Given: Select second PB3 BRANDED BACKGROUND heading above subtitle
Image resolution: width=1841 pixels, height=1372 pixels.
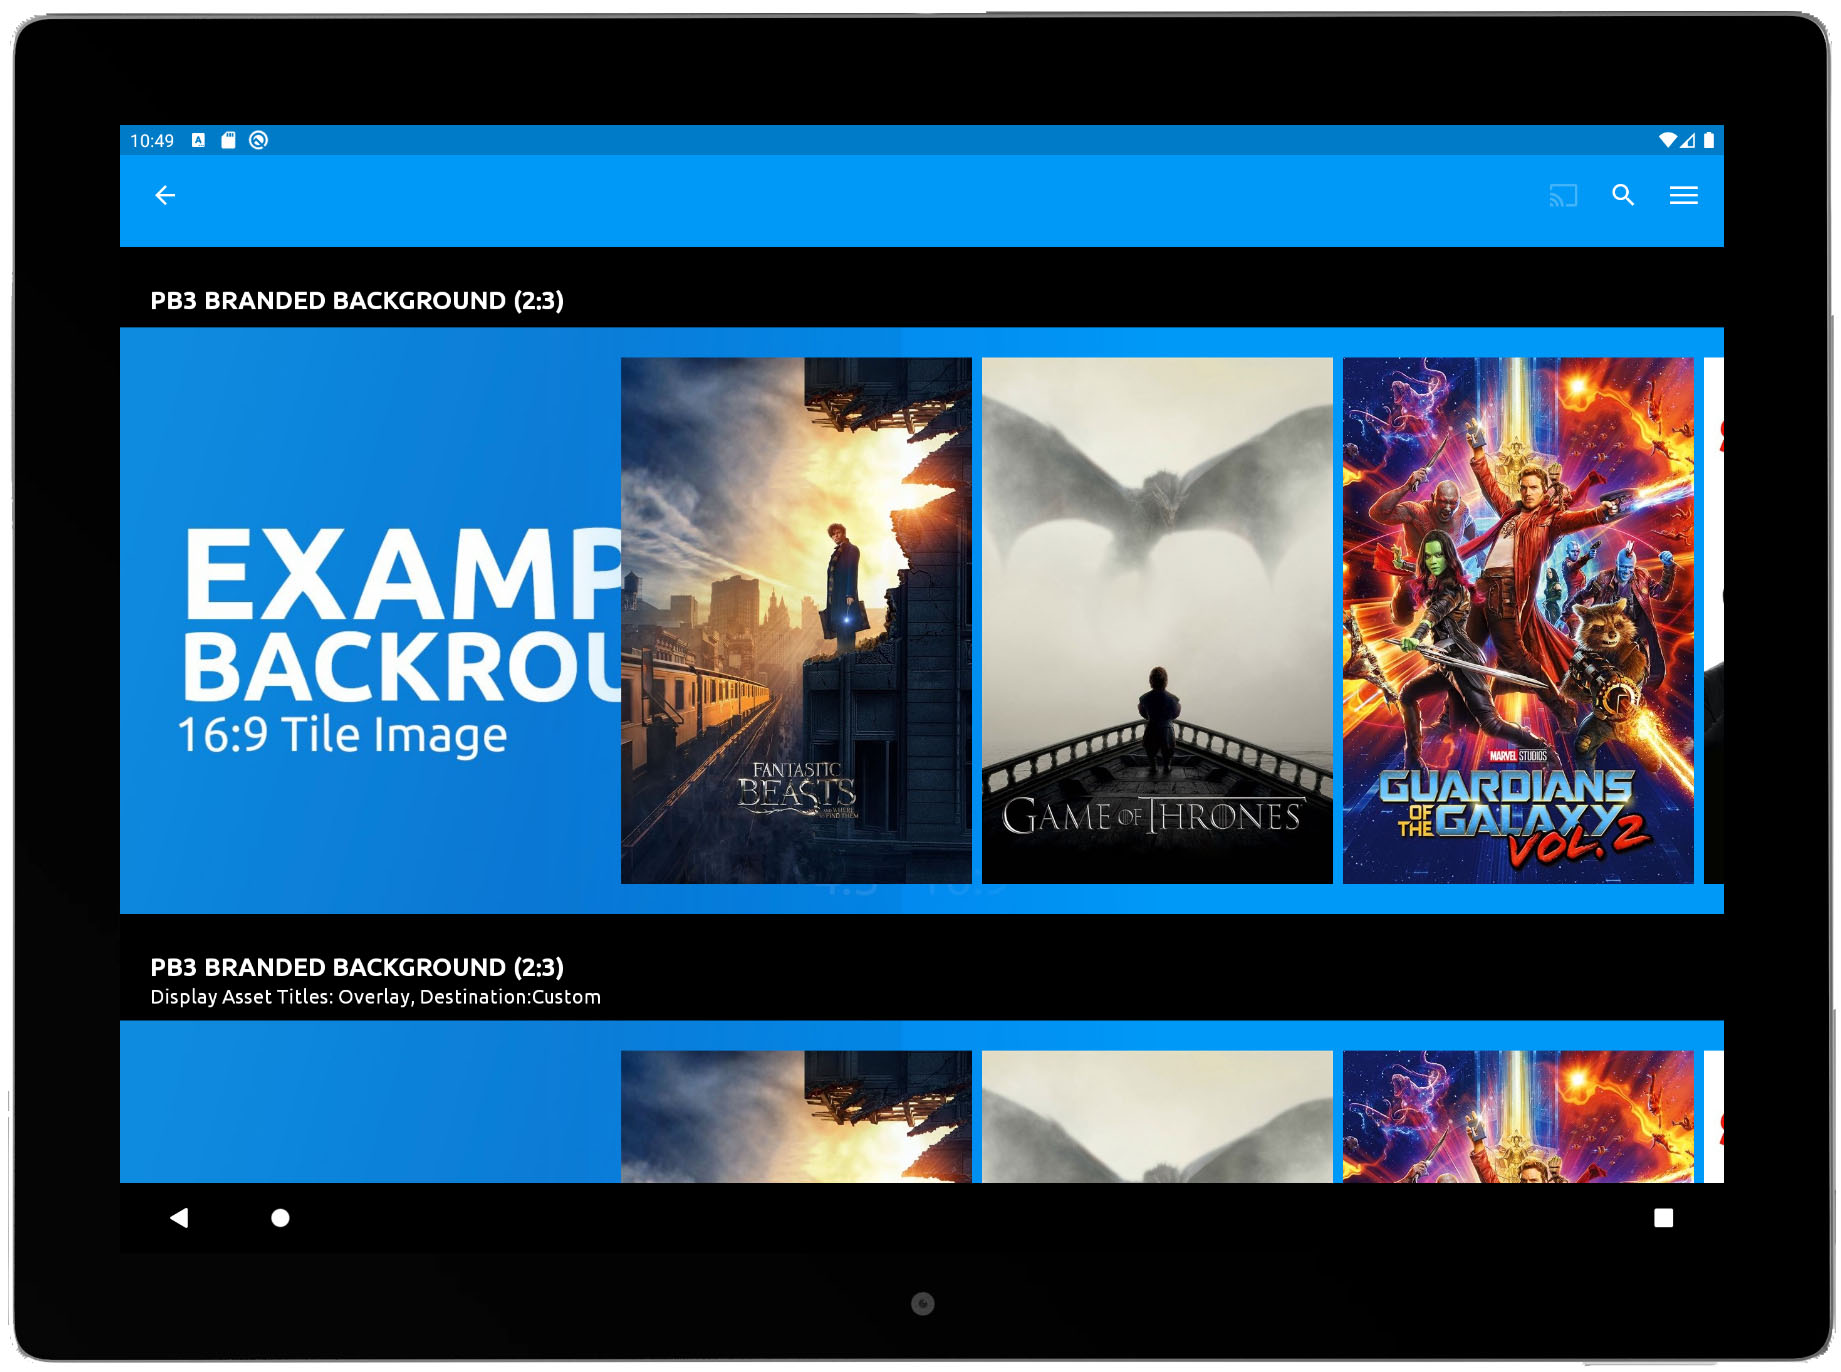Looking at the screenshot, I should click(x=357, y=967).
